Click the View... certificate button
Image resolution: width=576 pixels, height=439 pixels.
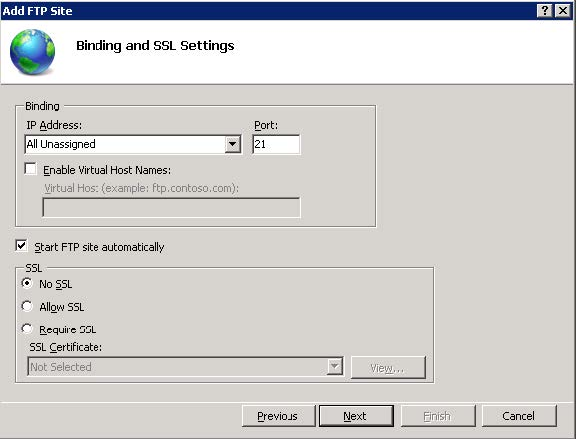[x=388, y=367]
